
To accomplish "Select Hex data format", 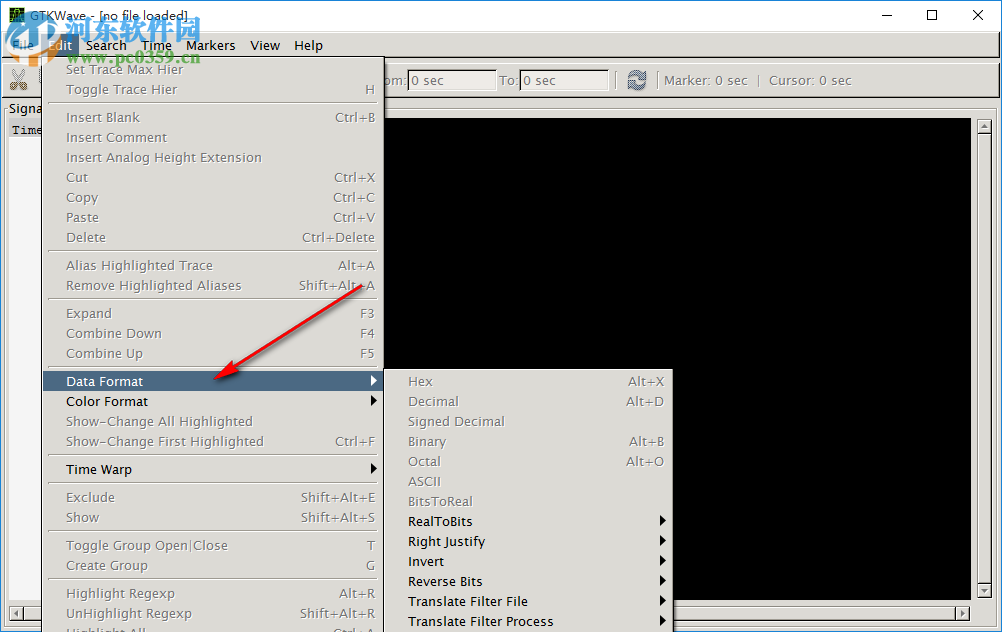I will (x=528, y=382).
